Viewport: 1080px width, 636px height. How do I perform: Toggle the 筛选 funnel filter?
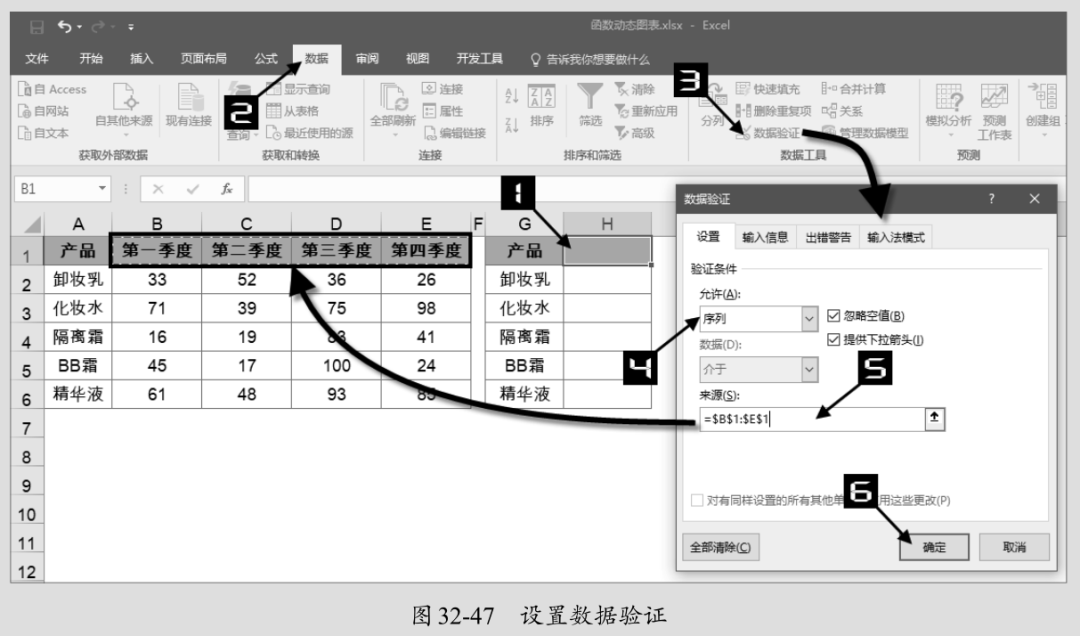(x=590, y=105)
